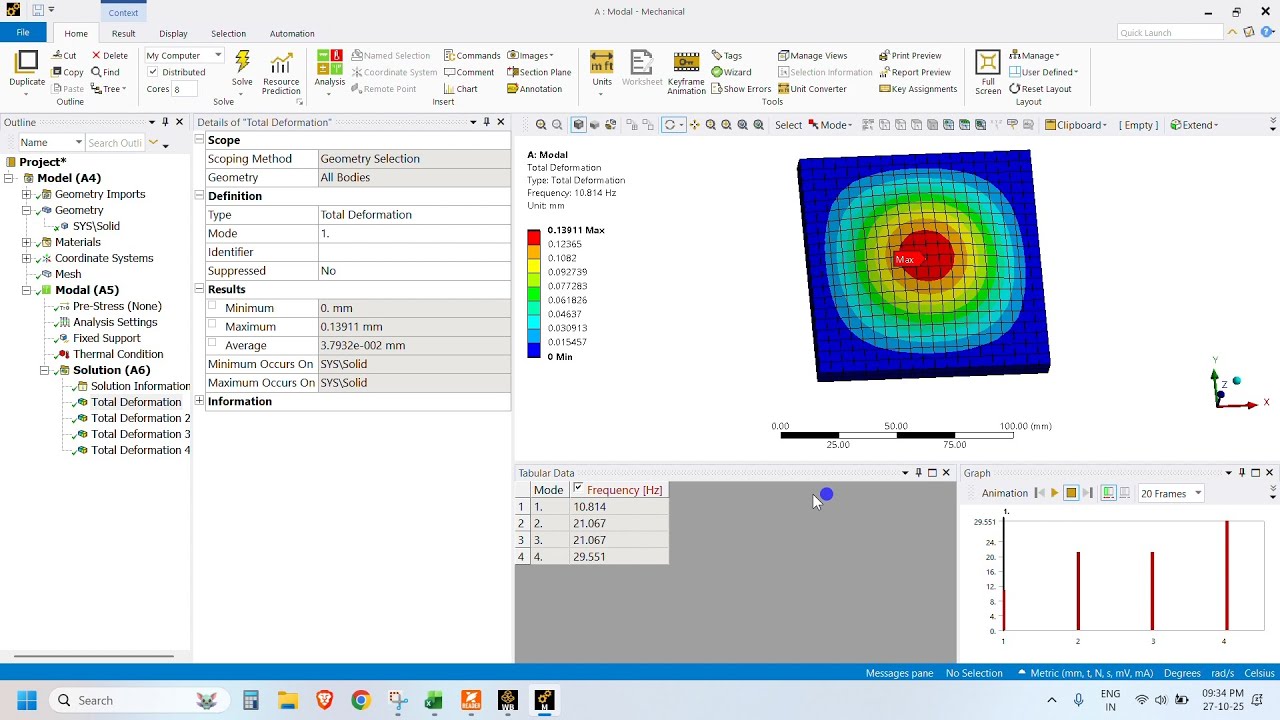The height and width of the screenshot is (720, 1280).
Task: Select the 29.551 frequency row
Action: pyautogui.click(x=592, y=557)
